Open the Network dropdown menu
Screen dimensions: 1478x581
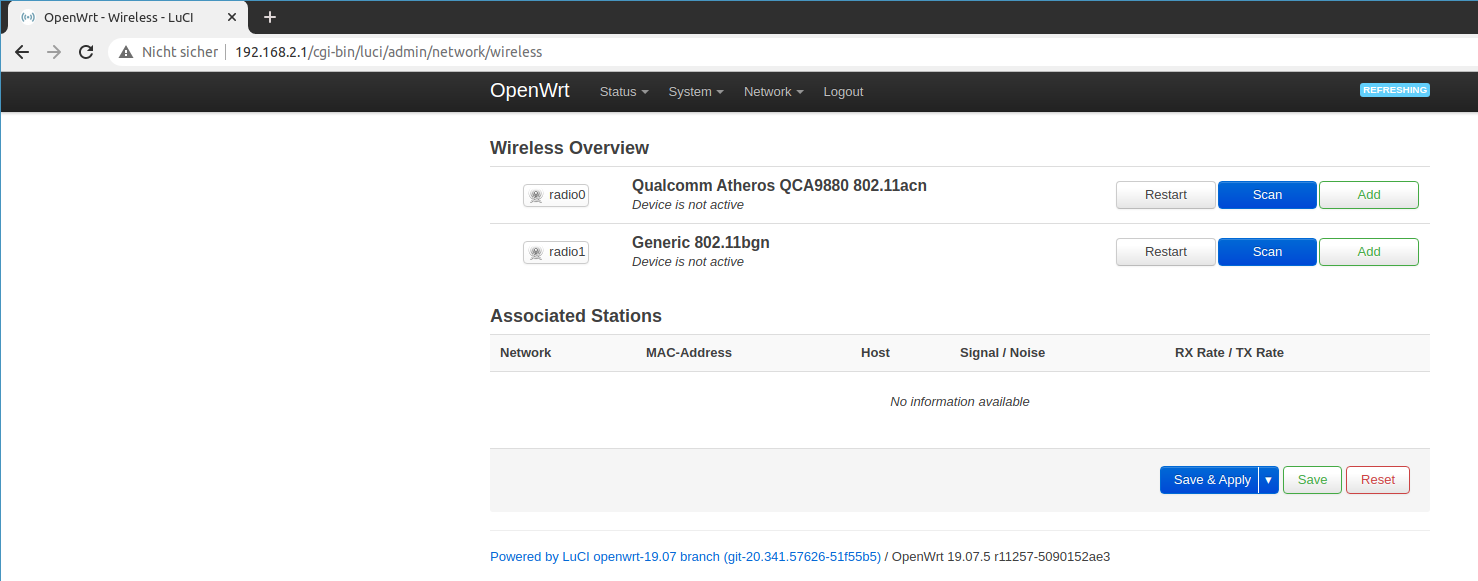click(774, 92)
